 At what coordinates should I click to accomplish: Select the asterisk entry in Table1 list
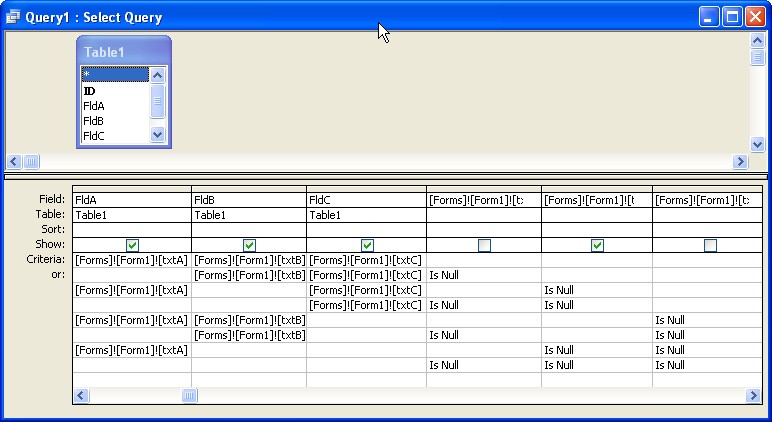click(x=115, y=74)
